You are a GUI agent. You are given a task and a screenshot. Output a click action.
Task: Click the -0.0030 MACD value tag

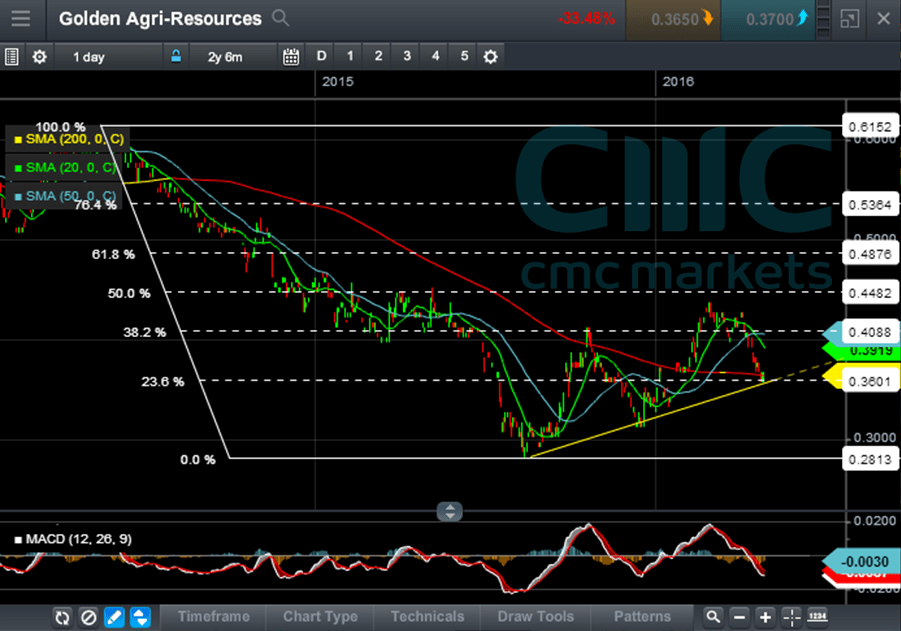point(864,561)
